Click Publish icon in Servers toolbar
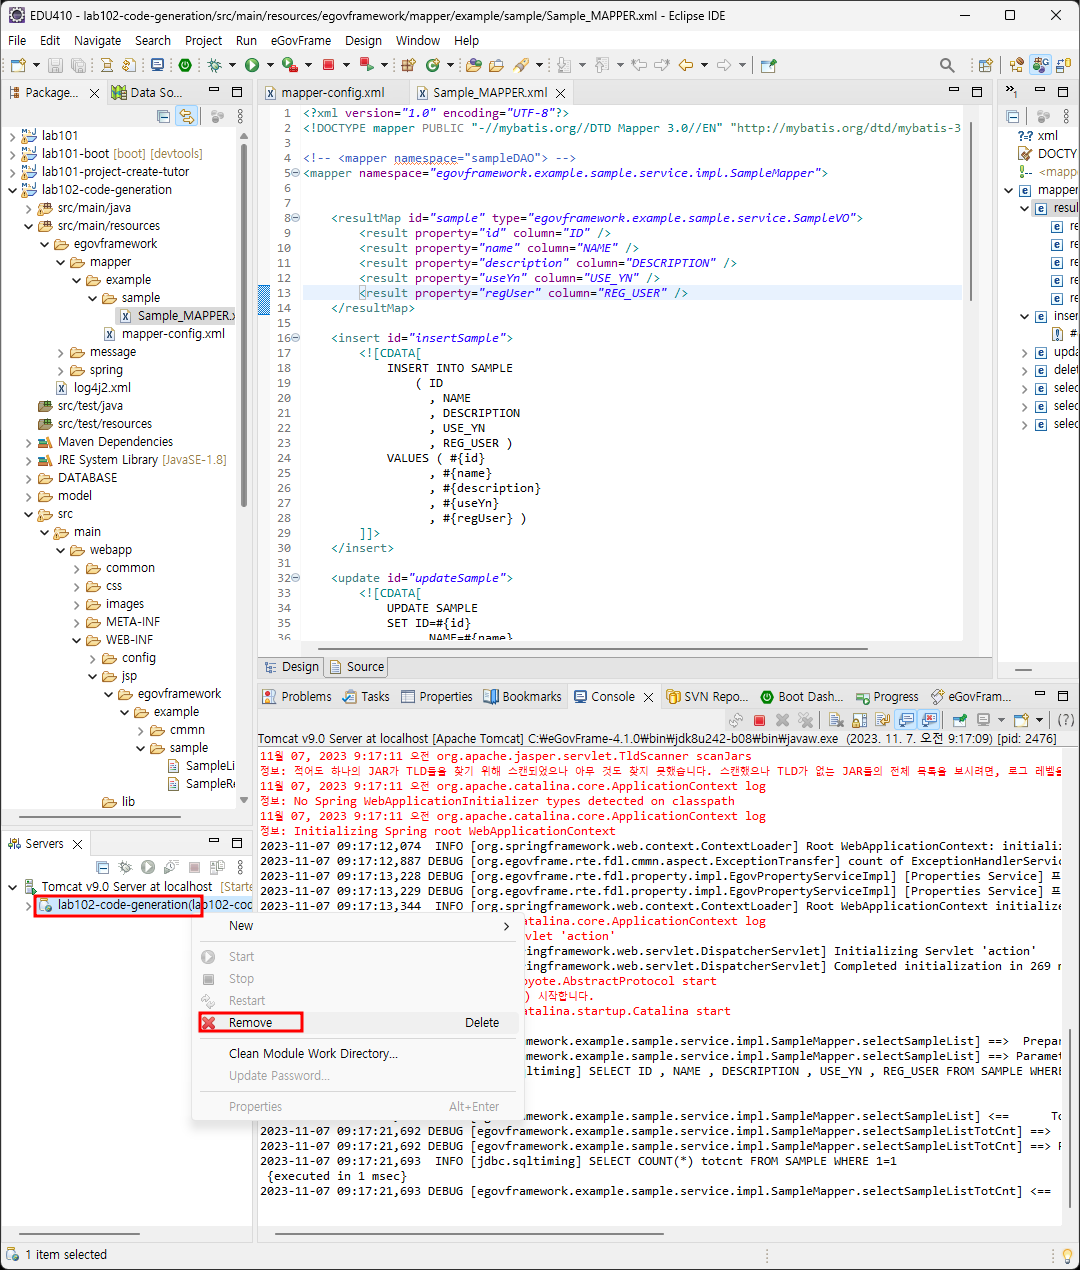 pyautogui.click(x=217, y=867)
